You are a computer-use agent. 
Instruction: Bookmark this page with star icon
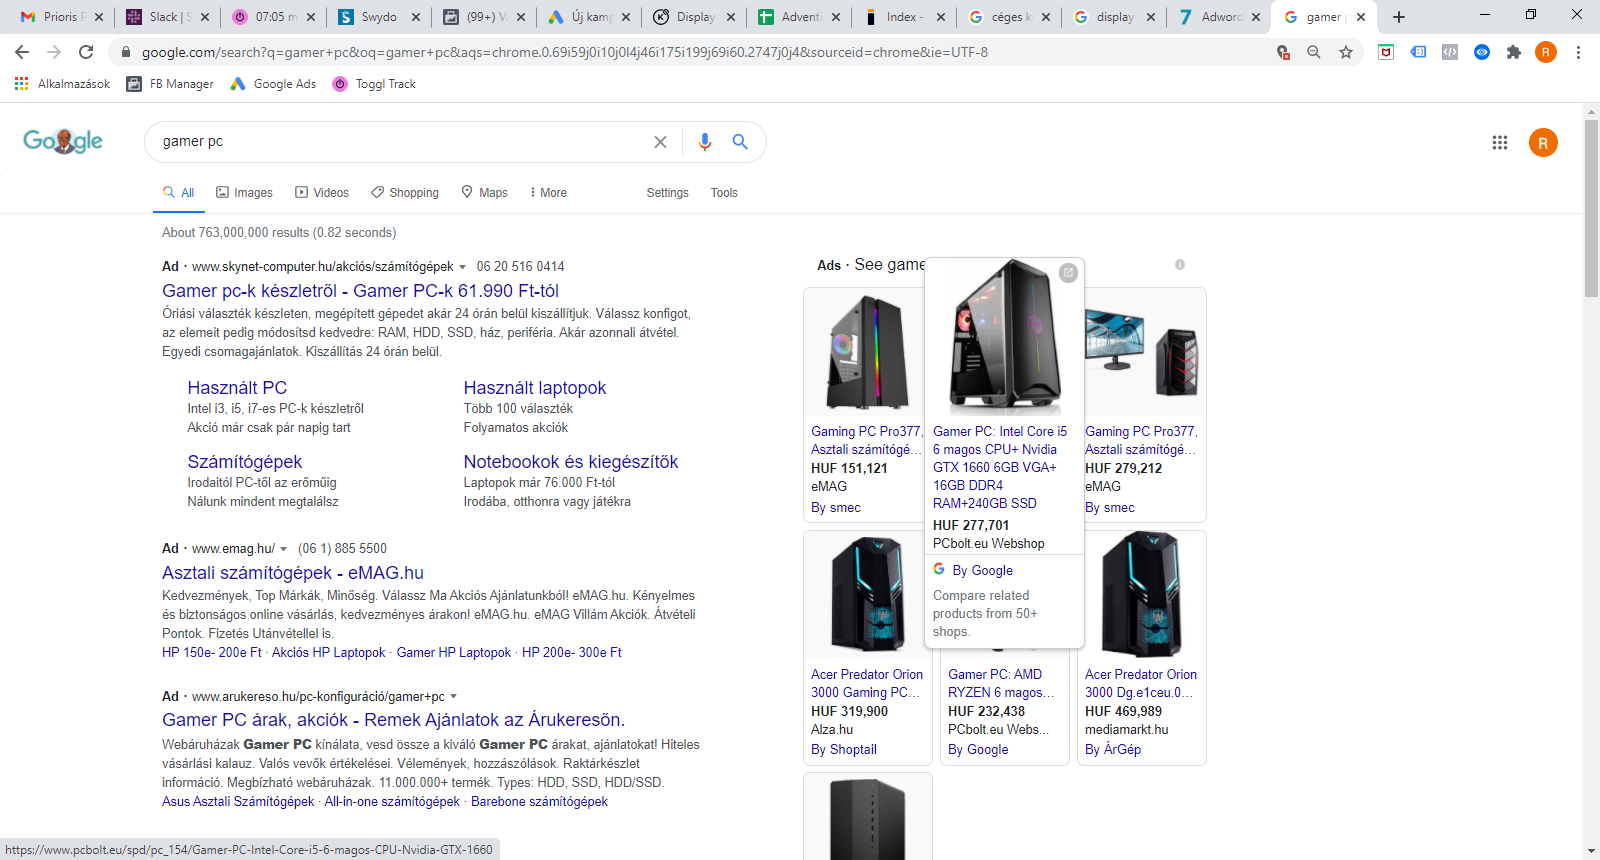pyautogui.click(x=1346, y=52)
